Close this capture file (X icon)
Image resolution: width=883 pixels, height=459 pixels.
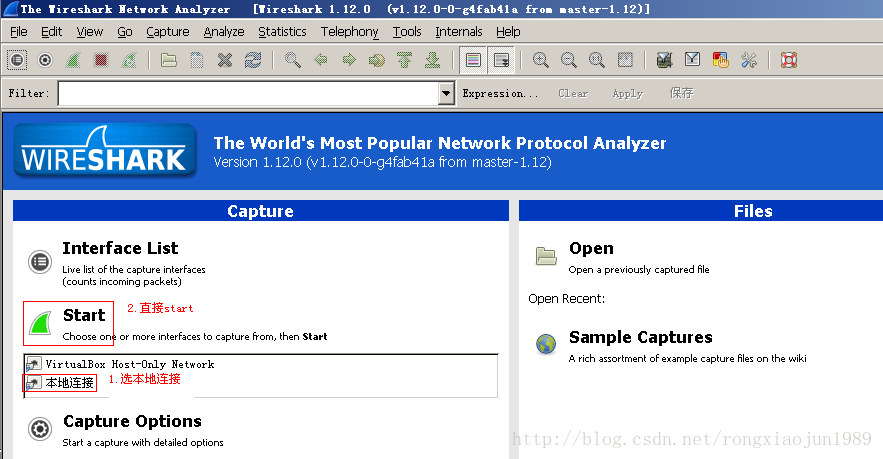tap(225, 60)
